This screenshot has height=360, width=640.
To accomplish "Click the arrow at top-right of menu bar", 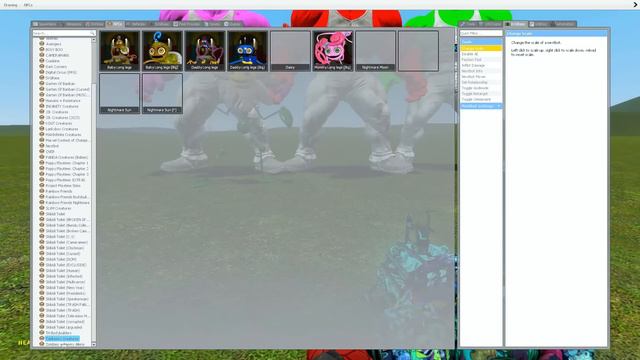I will (635, 5).
